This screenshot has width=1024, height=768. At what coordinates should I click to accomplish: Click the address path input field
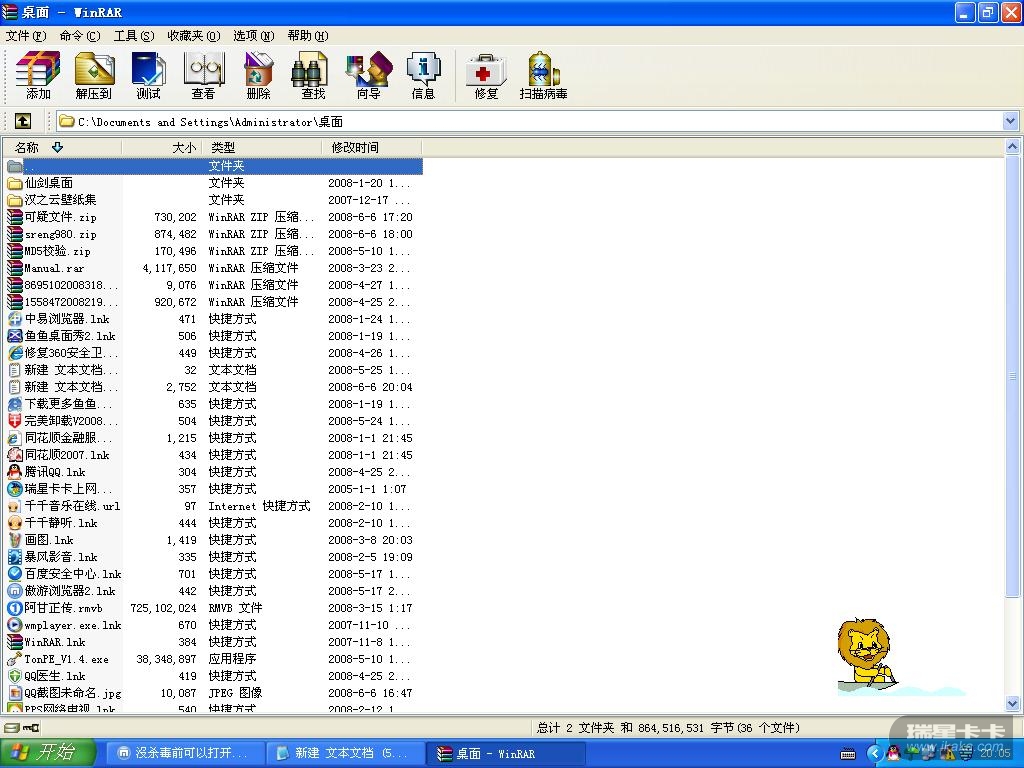(529, 121)
